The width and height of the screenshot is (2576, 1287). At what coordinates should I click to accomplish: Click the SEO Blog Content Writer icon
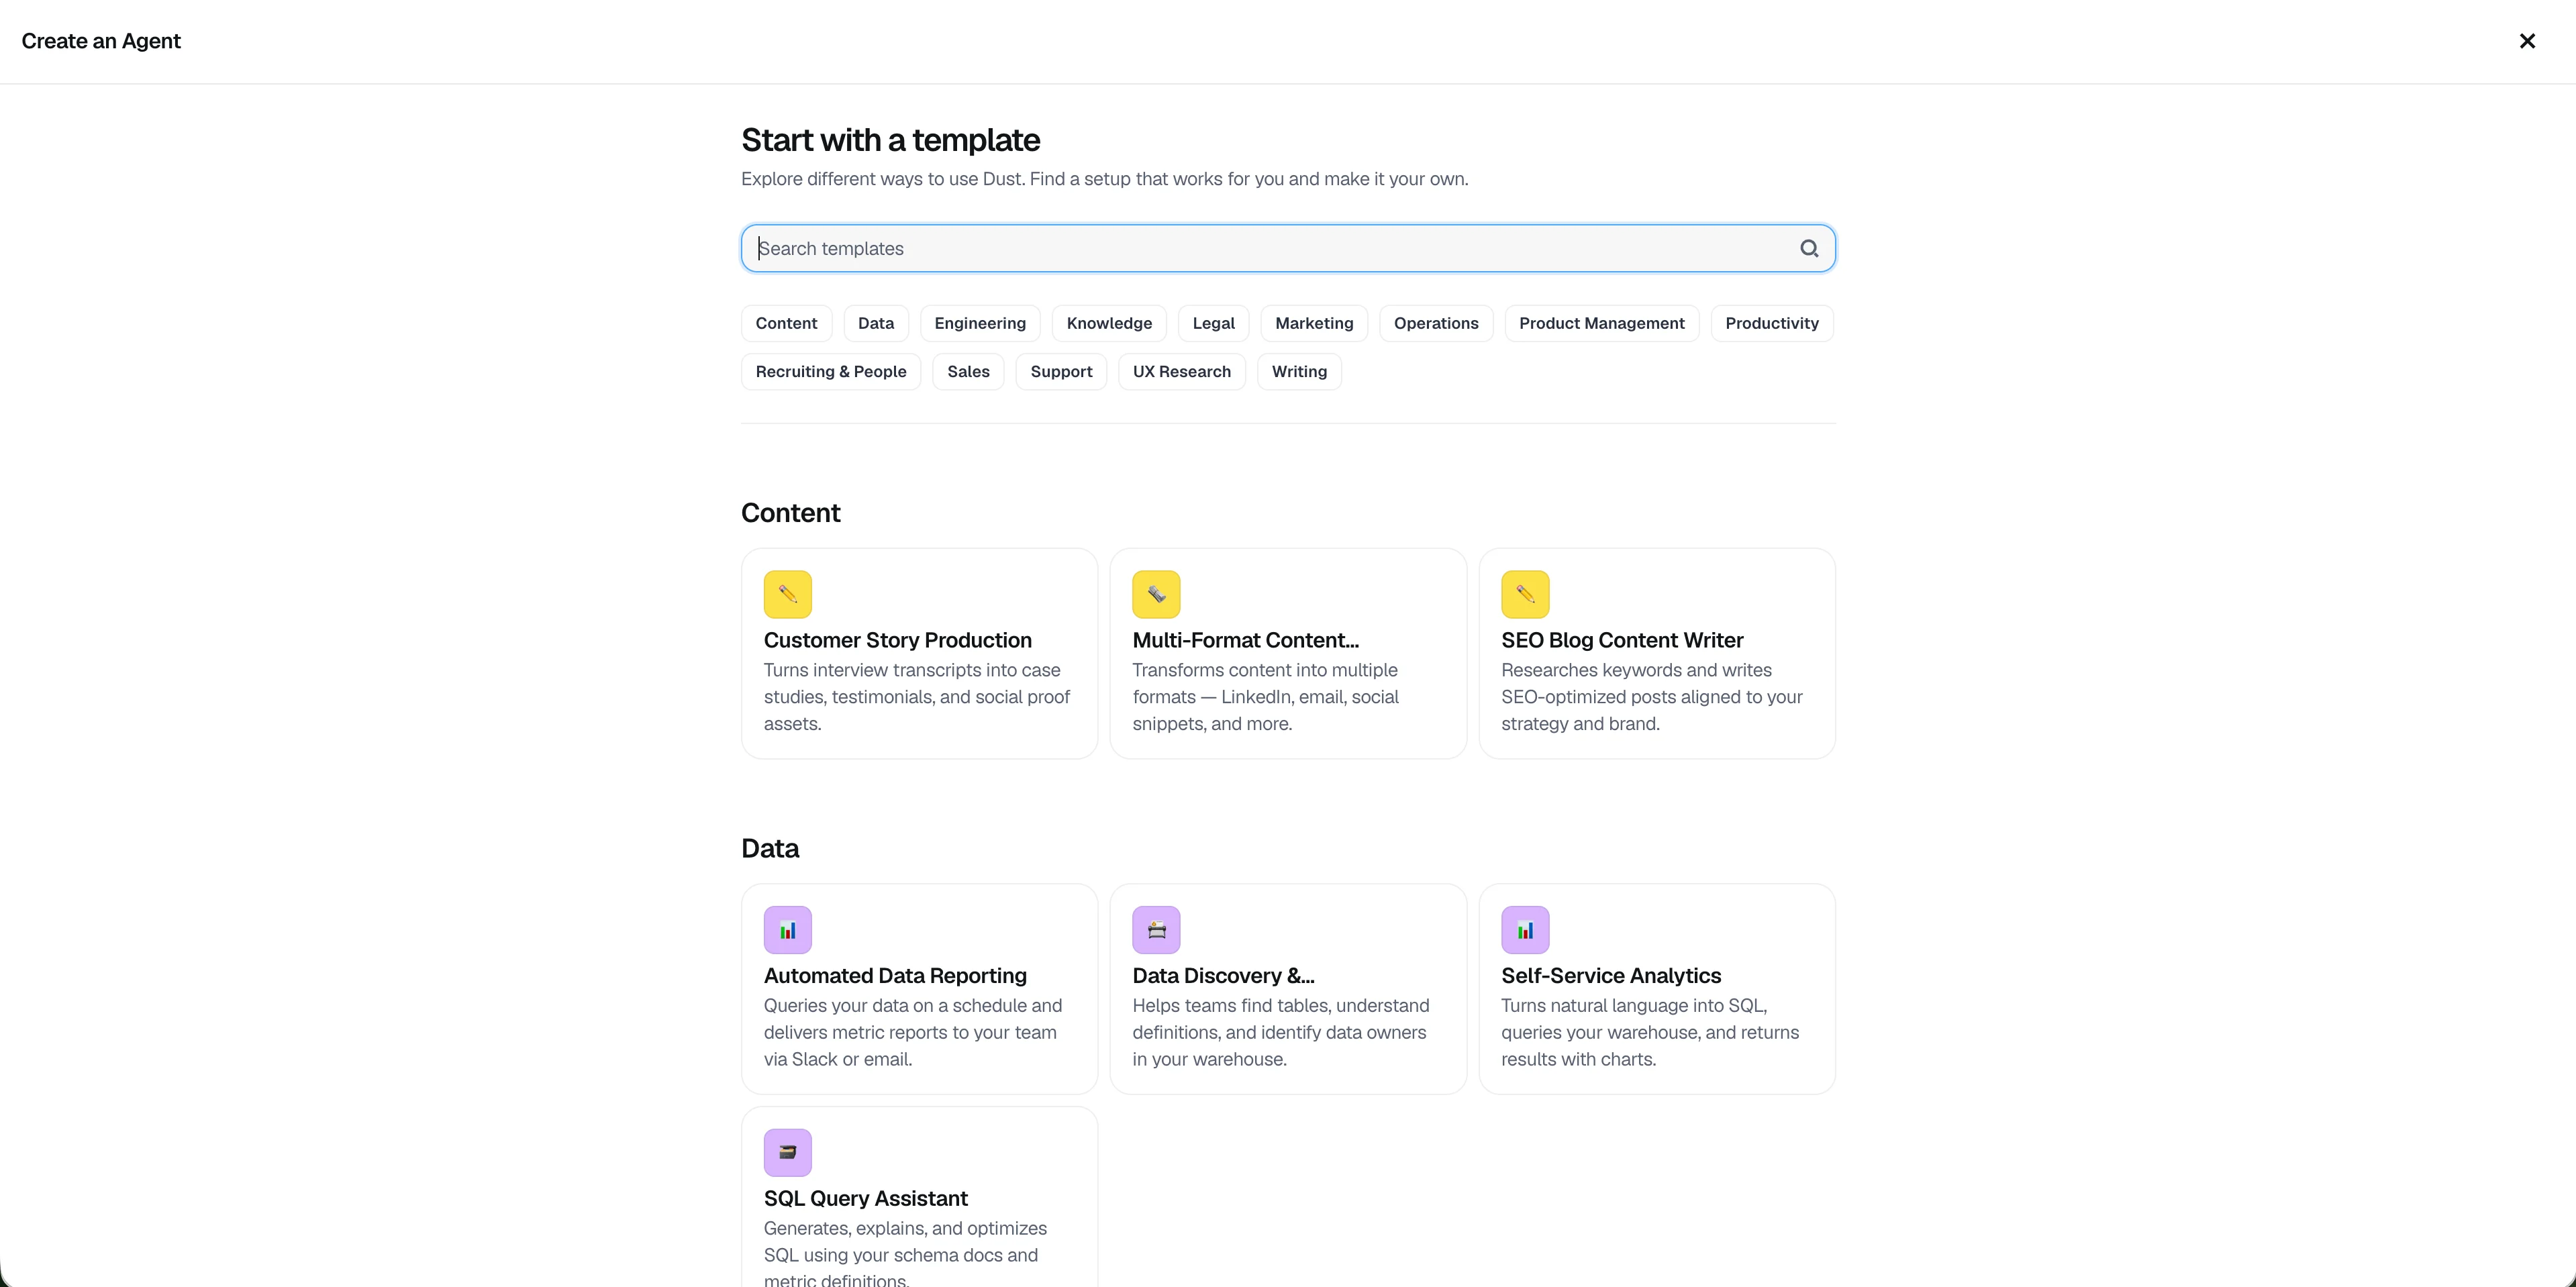(1524, 594)
